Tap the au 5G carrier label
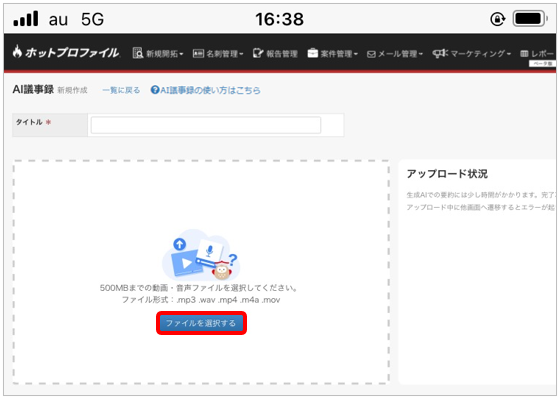 point(77,19)
